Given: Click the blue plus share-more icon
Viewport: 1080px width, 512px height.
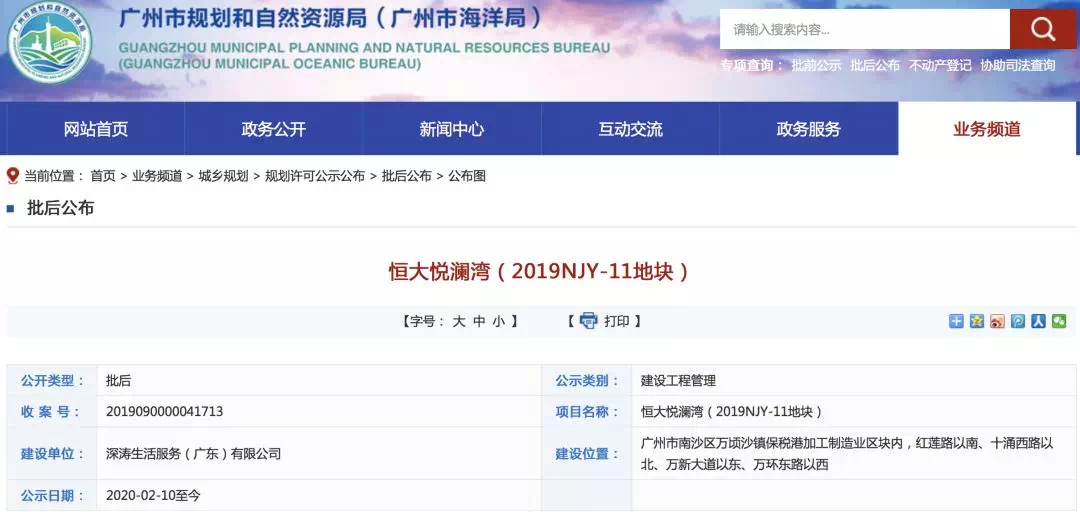Looking at the screenshot, I should coord(956,321).
